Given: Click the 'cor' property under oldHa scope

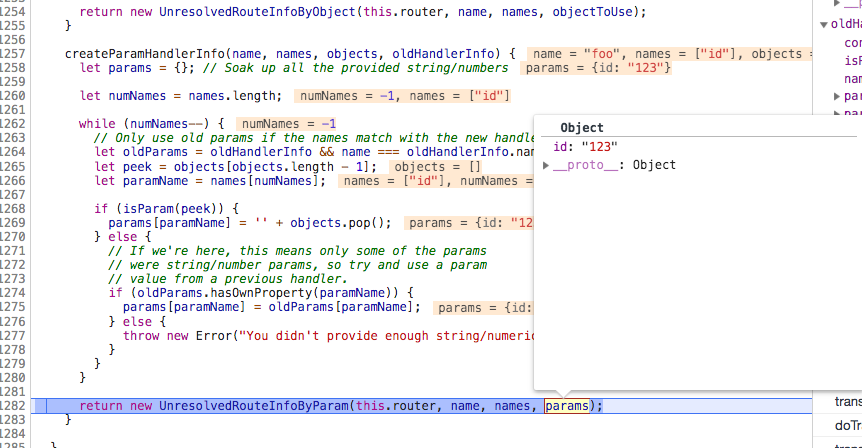Looking at the screenshot, I should pyautogui.click(x=853, y=43).
